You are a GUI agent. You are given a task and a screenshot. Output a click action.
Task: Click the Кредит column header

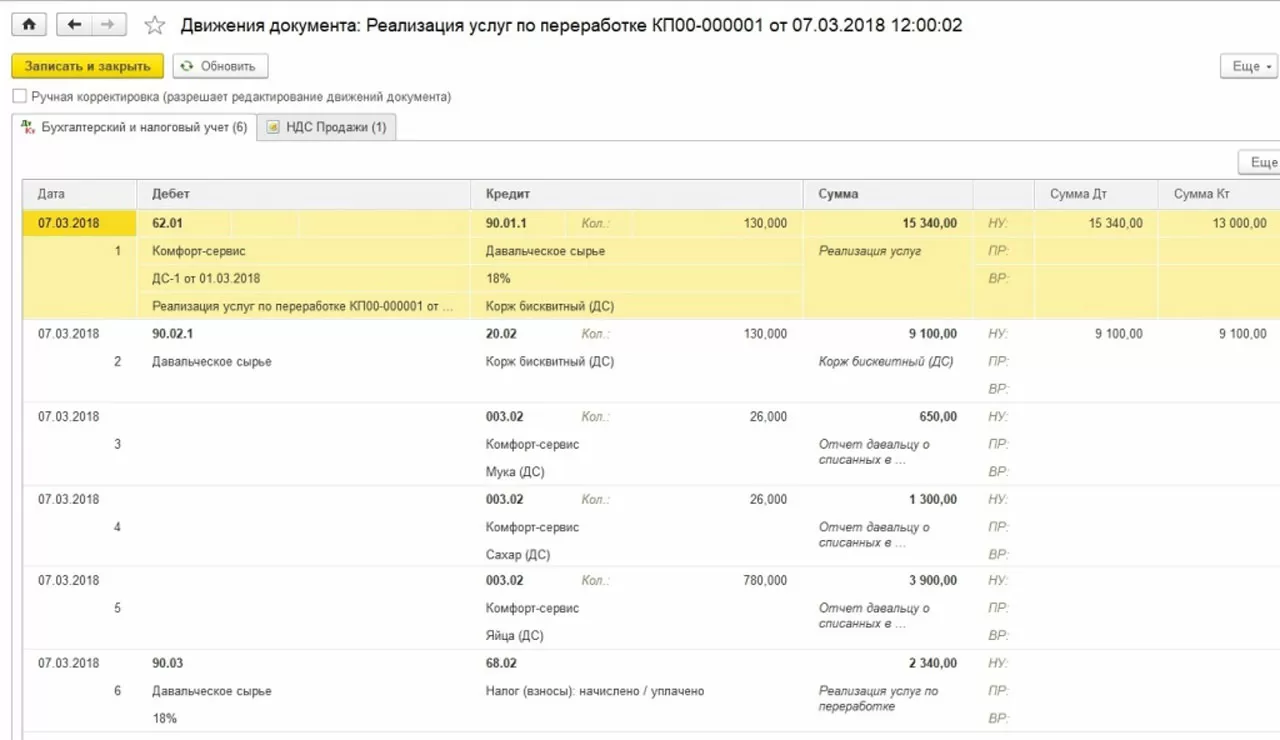(x=508, y=194)
